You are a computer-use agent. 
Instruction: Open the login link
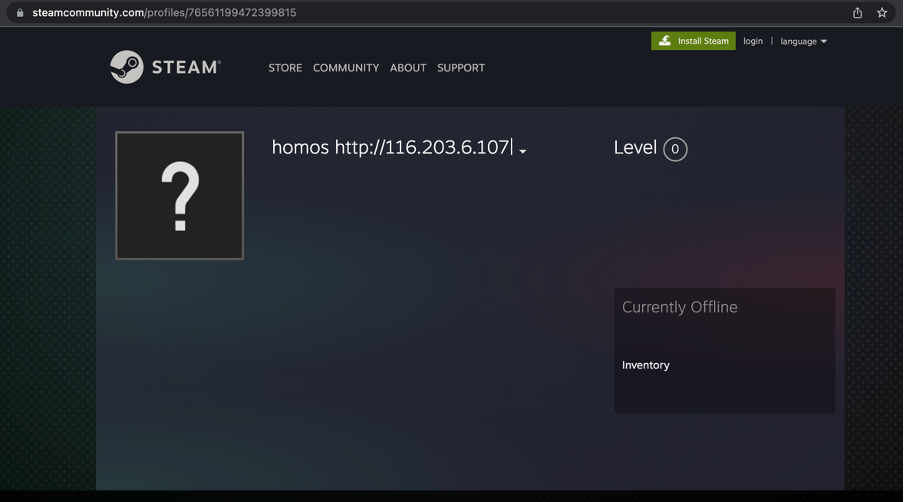pos(752,41)
